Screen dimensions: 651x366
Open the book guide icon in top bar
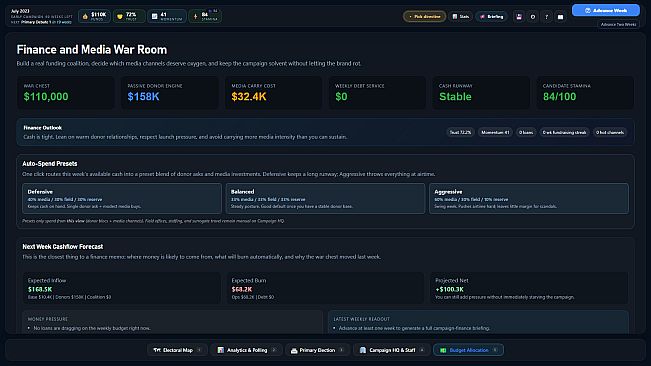click(560, 17)
